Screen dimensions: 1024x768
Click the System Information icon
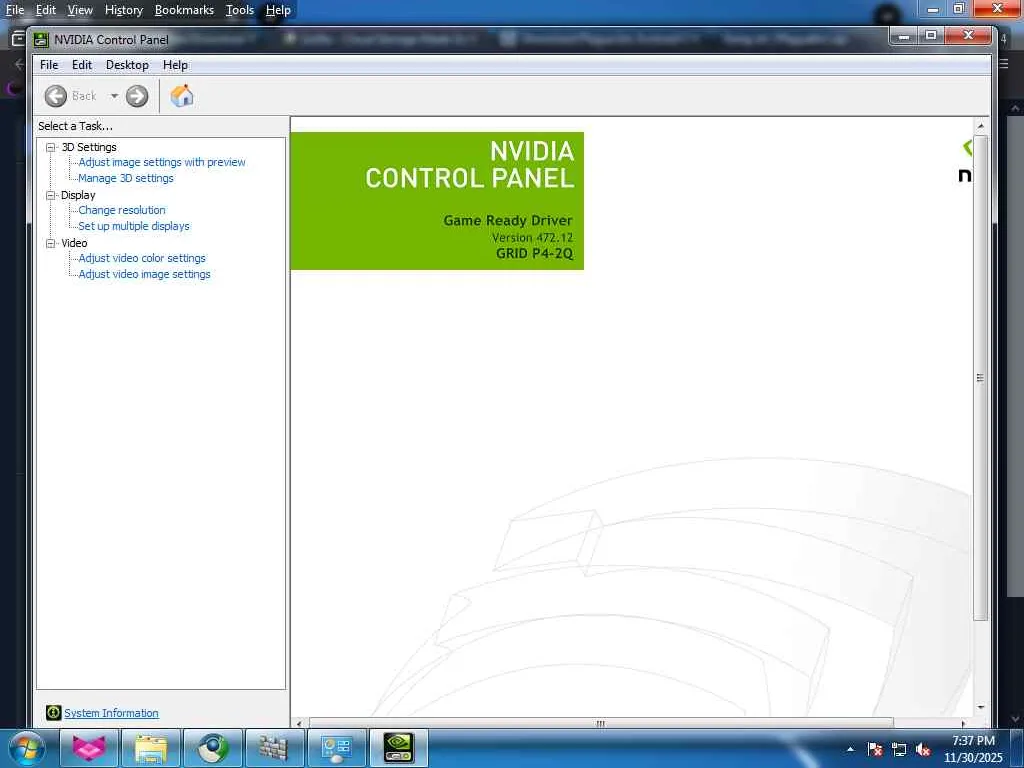point(54,712)
